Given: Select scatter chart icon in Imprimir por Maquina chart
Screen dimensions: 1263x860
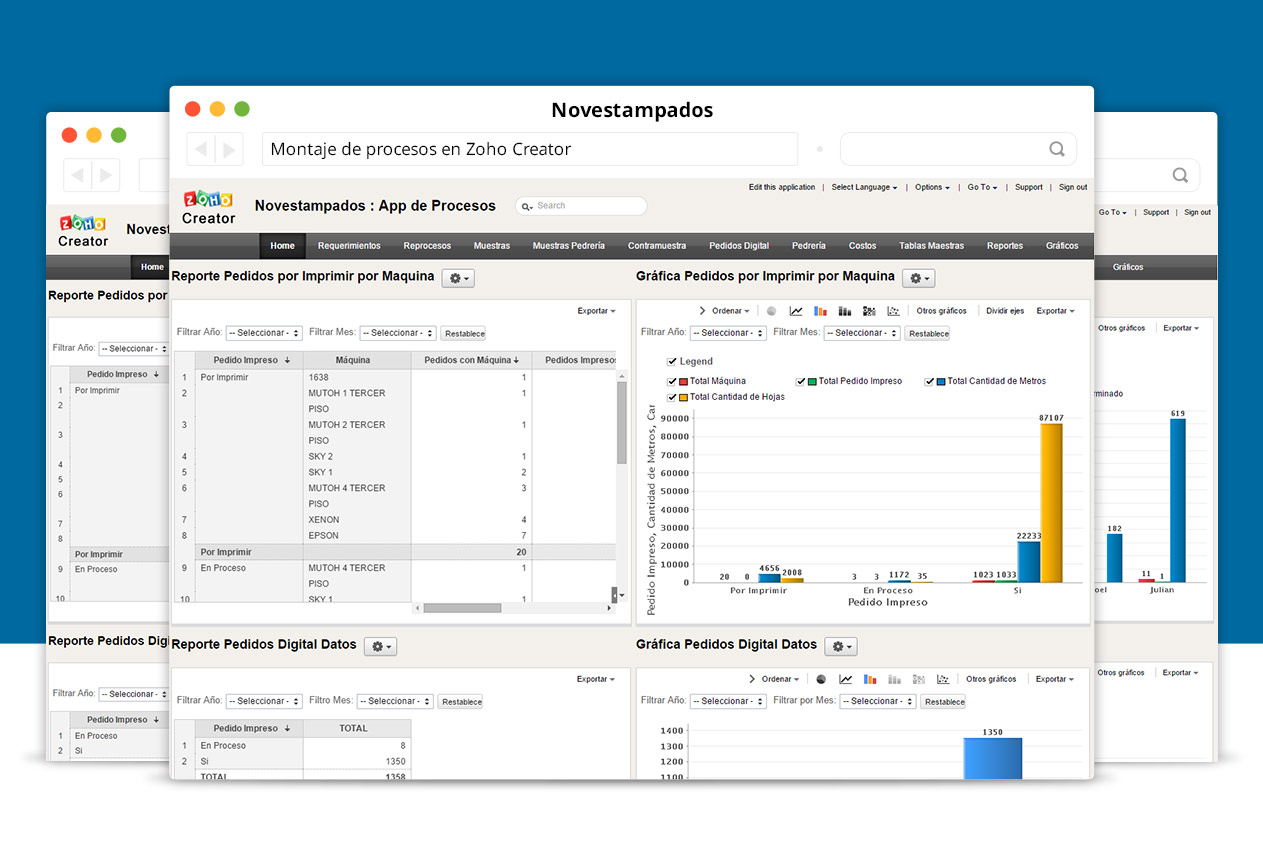Looking at the screenshot, I should click(x=893, y=311).
